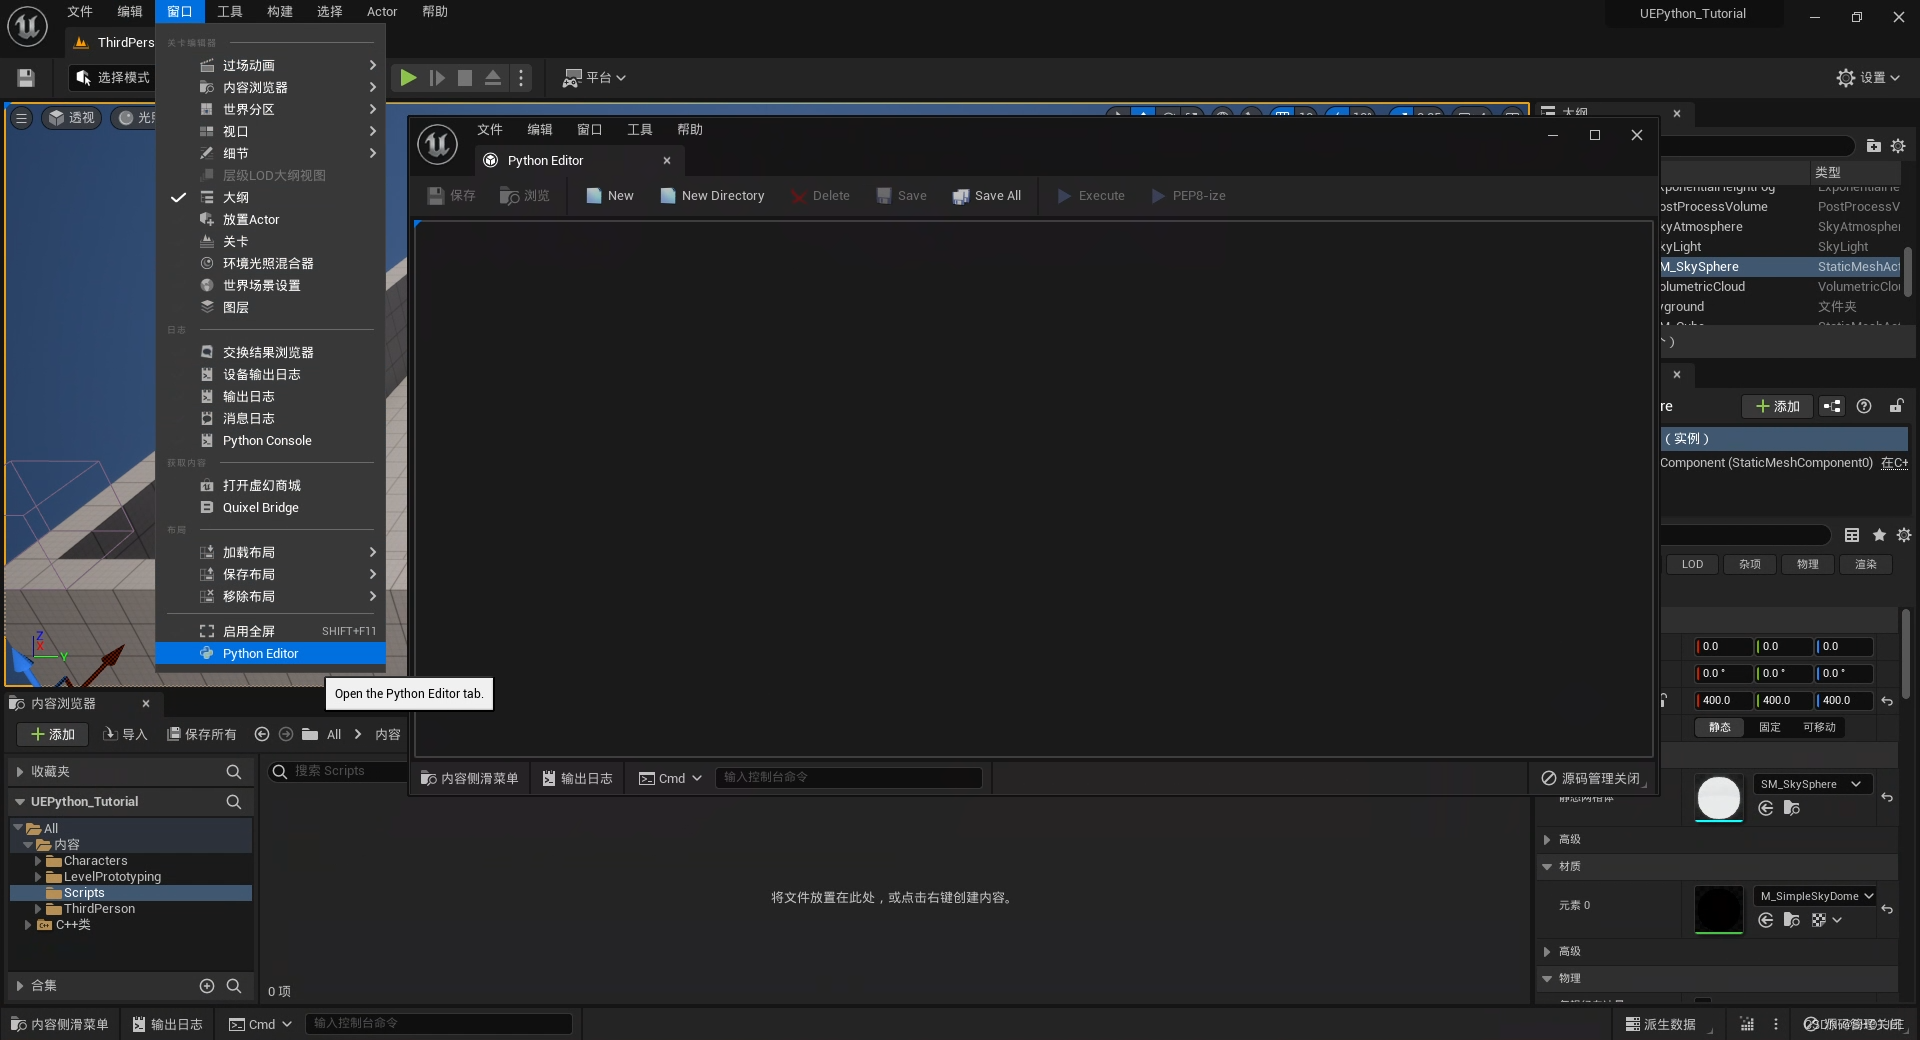1920x1040 pixels.
Task: Click Execute in Python Editor toolbar
Action: (1091, 196)
